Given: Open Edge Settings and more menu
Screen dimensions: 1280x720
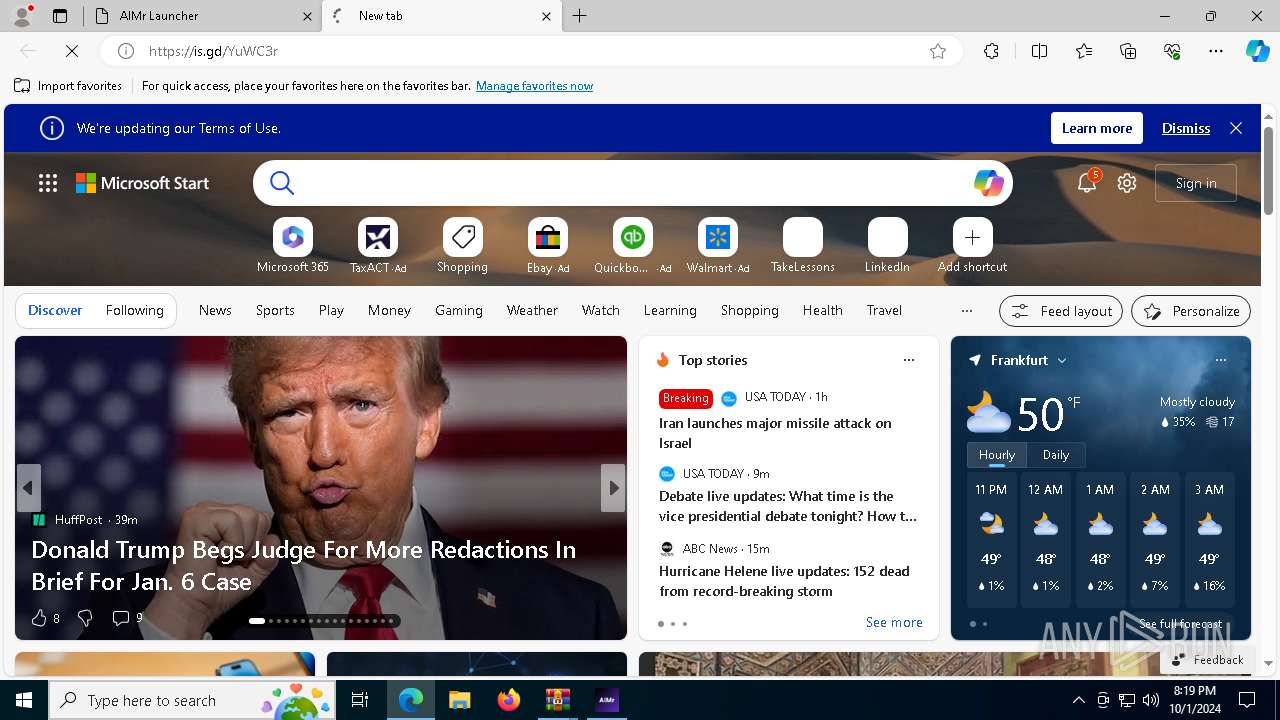Looking at the screenshot, I should [1216, 51].
